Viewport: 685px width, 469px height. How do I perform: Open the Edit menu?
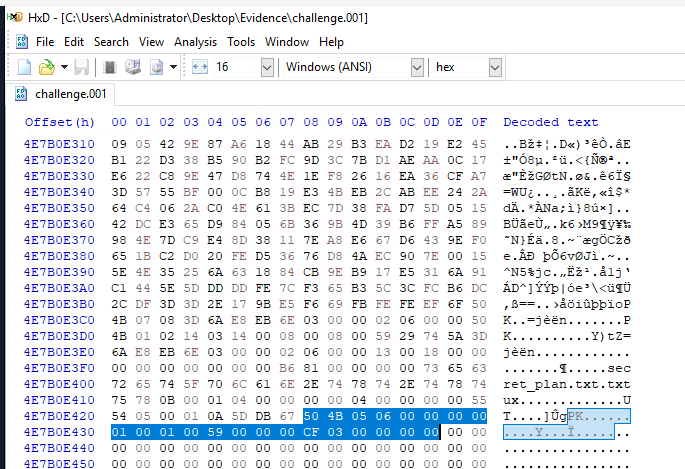pyautogui.click(x=74, y=42)
